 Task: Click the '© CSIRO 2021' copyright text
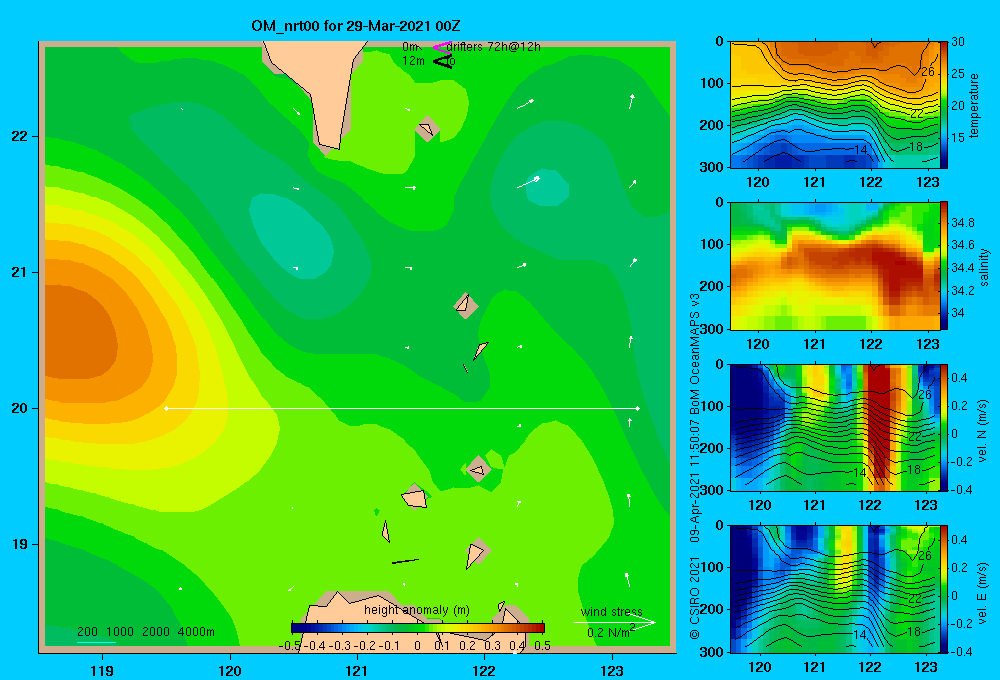[695, 598]
